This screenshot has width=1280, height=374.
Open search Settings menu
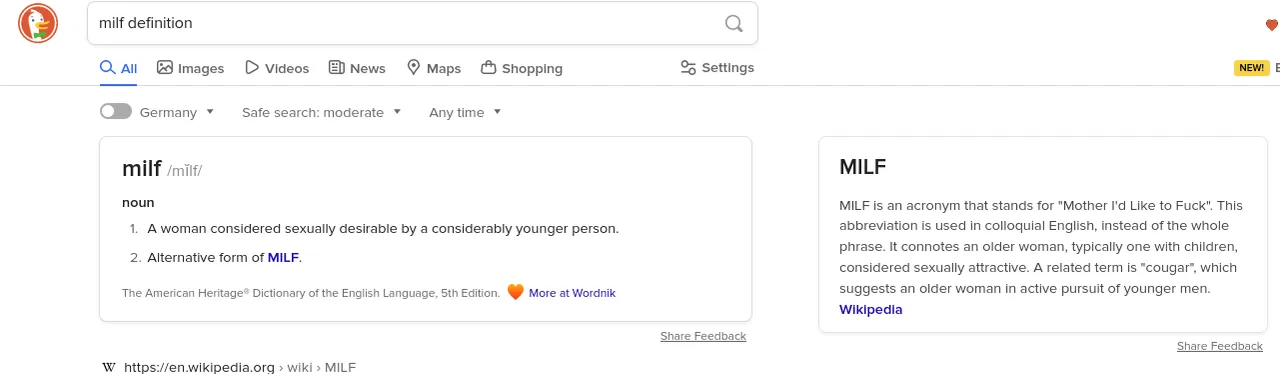717,68
